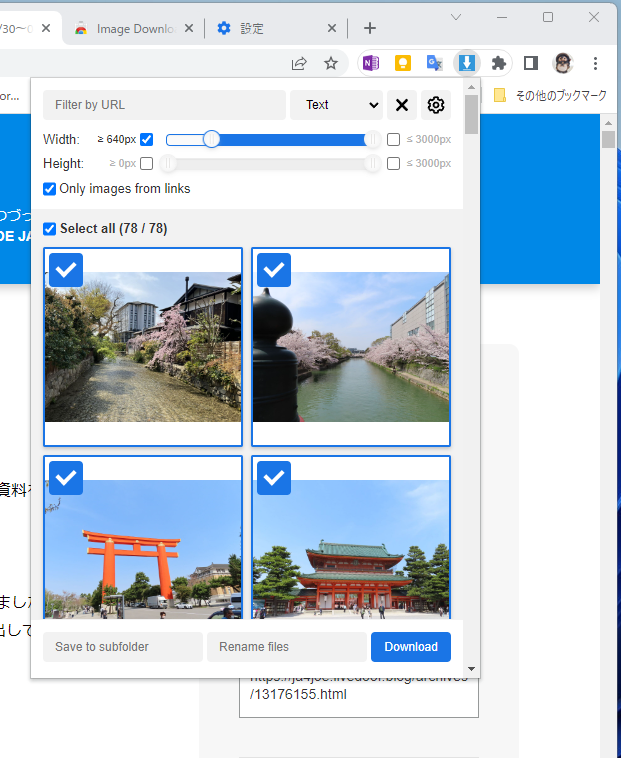This screenshot has width=621, height=758.
Task: Toggle the Image Downloader extension icon
Action: click(466, 63)
